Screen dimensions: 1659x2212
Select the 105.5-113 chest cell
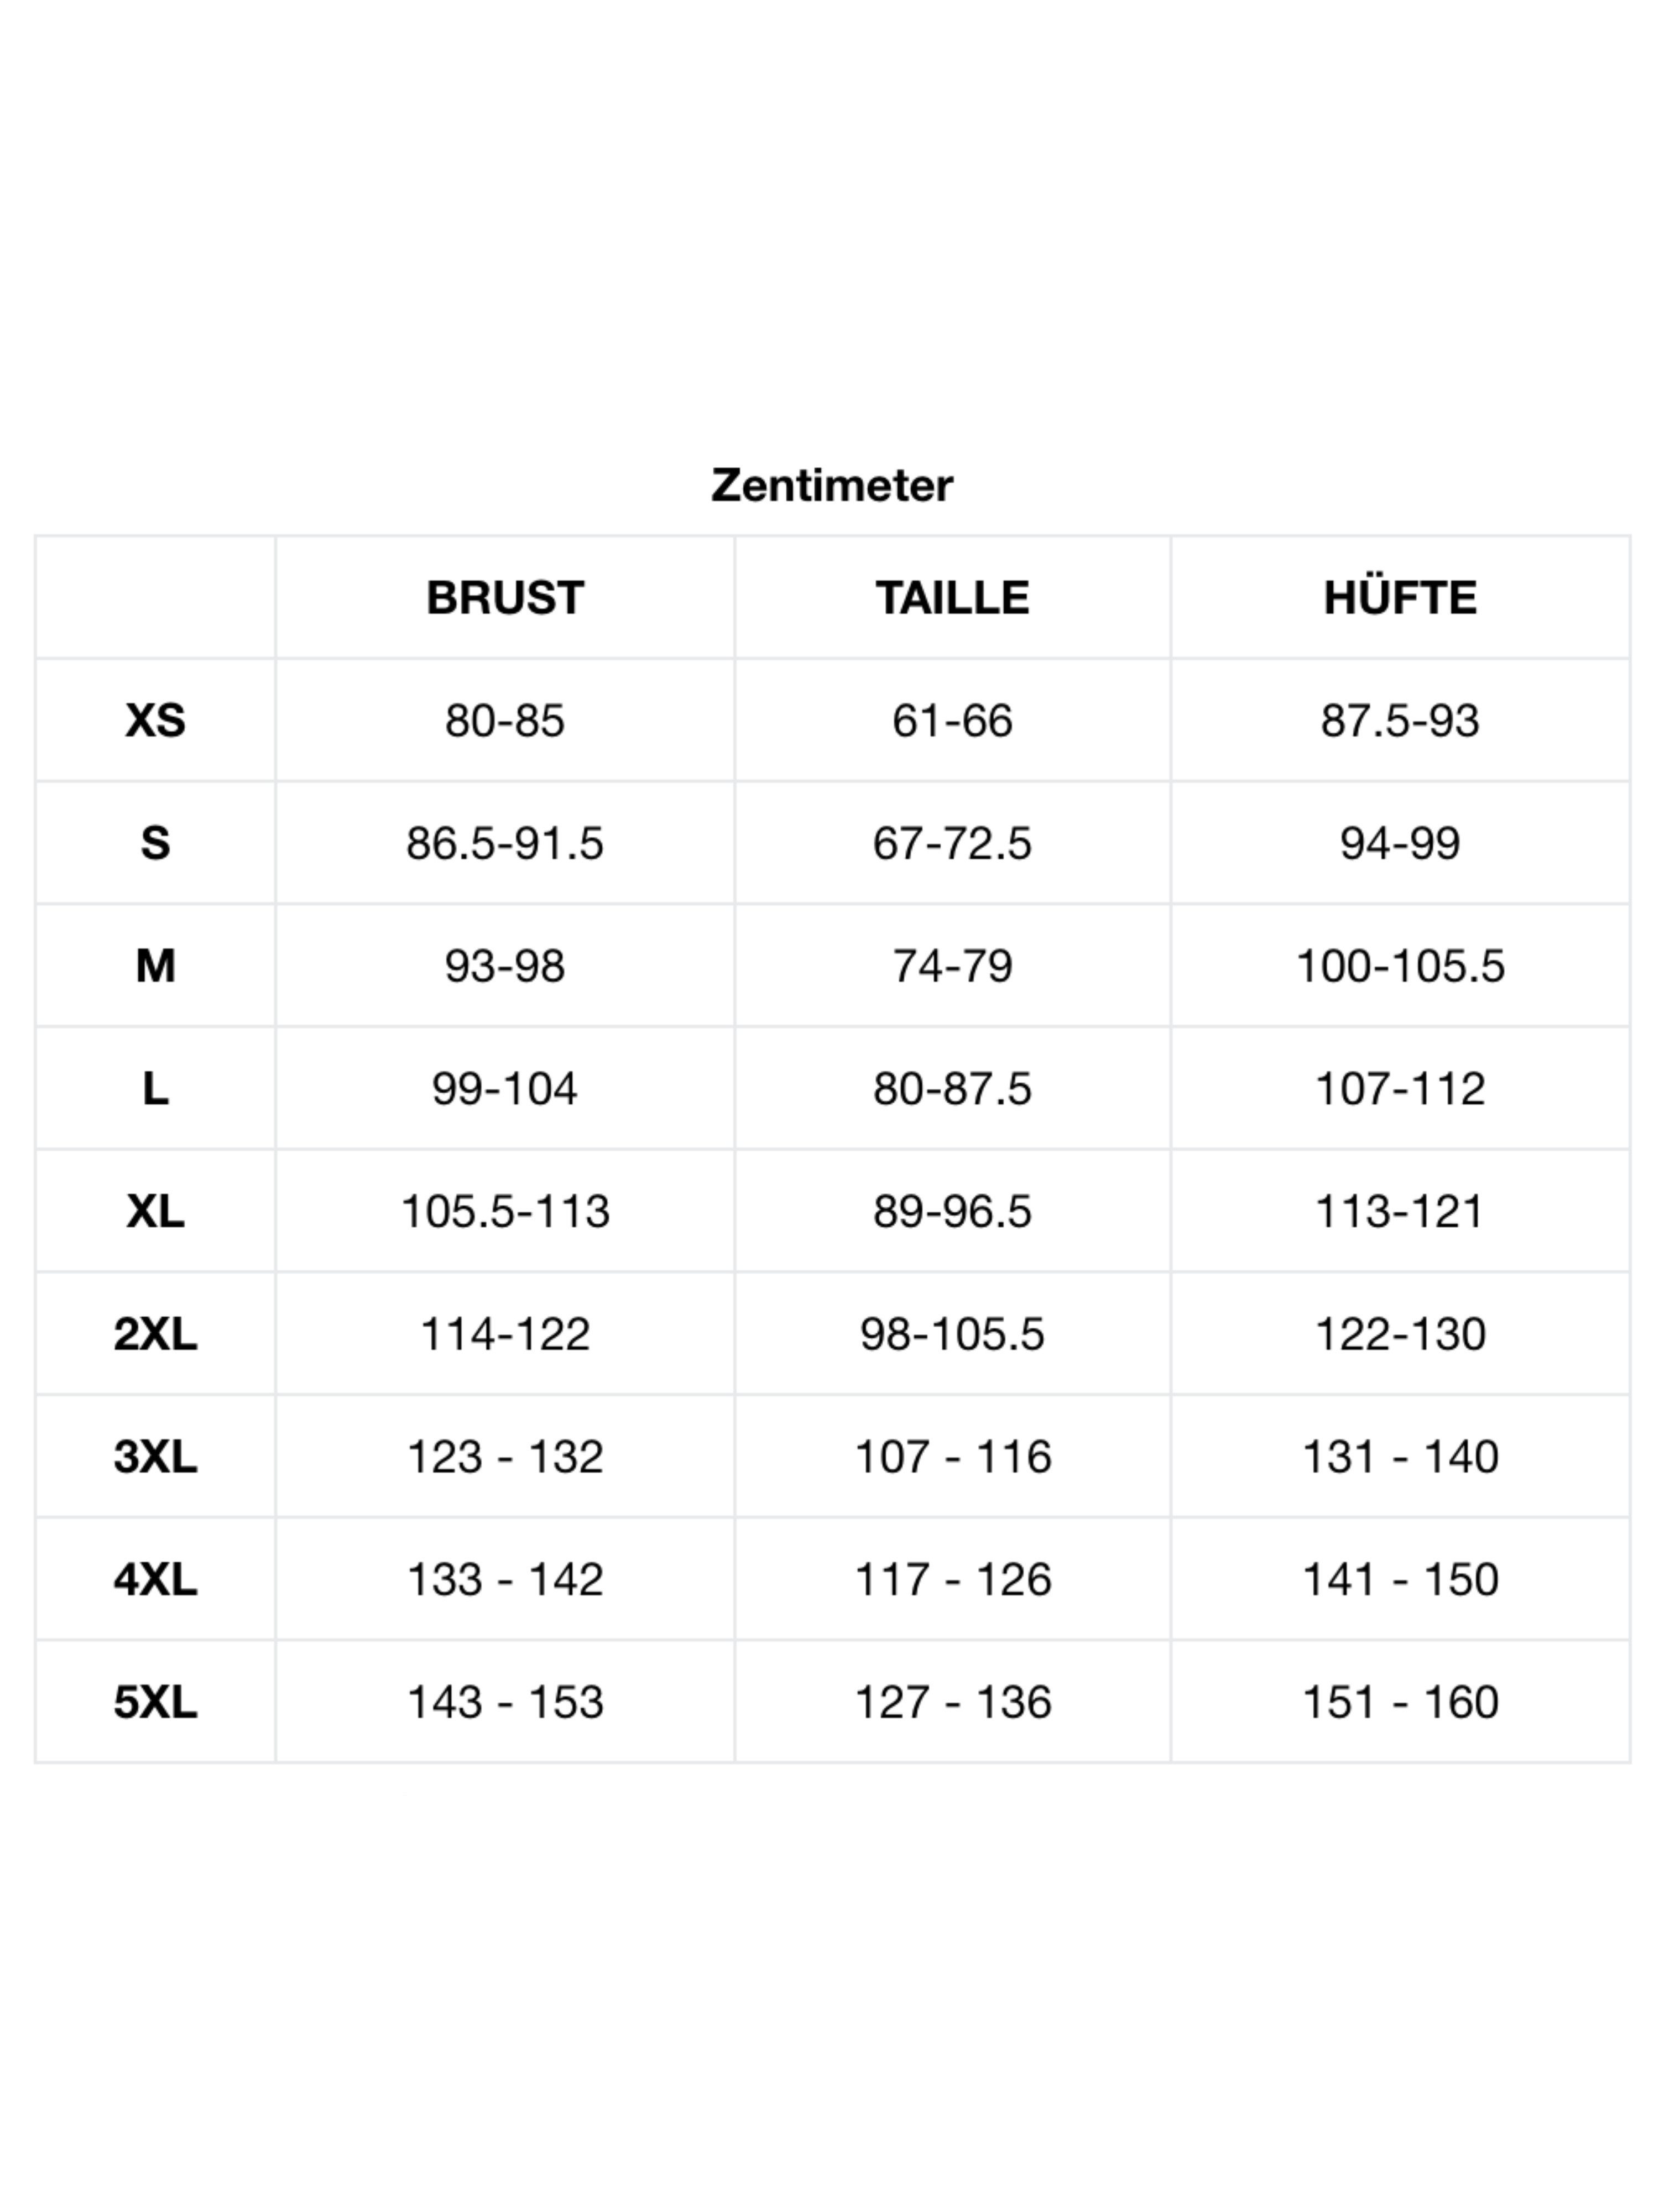505,1211
